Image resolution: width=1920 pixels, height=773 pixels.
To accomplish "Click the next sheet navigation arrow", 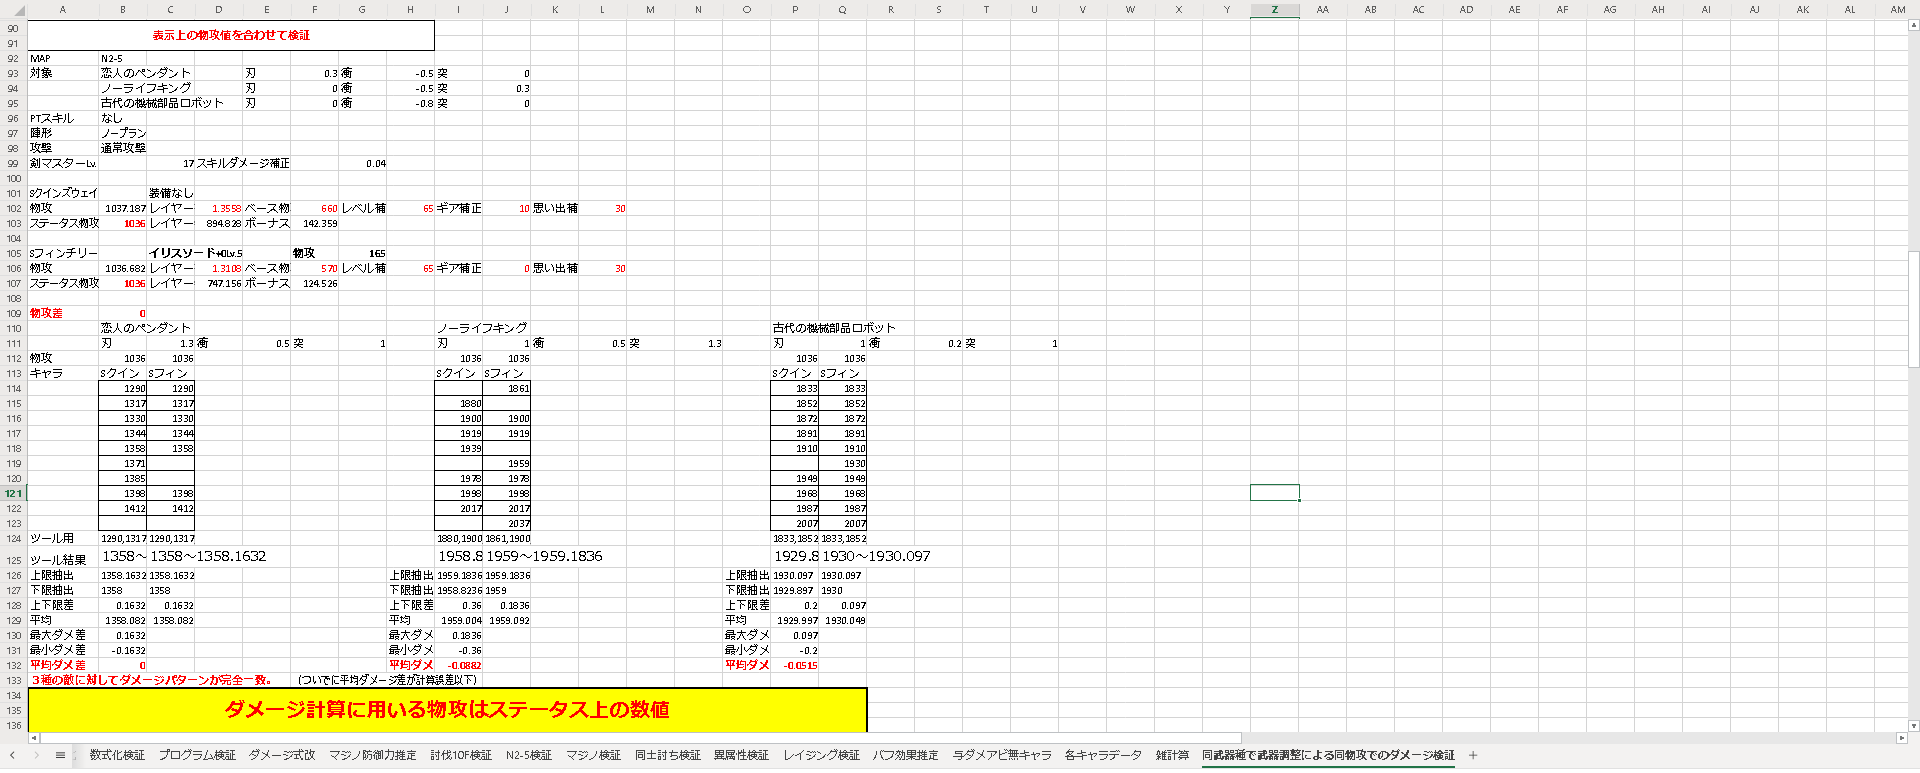I will (x=36, y=756).
